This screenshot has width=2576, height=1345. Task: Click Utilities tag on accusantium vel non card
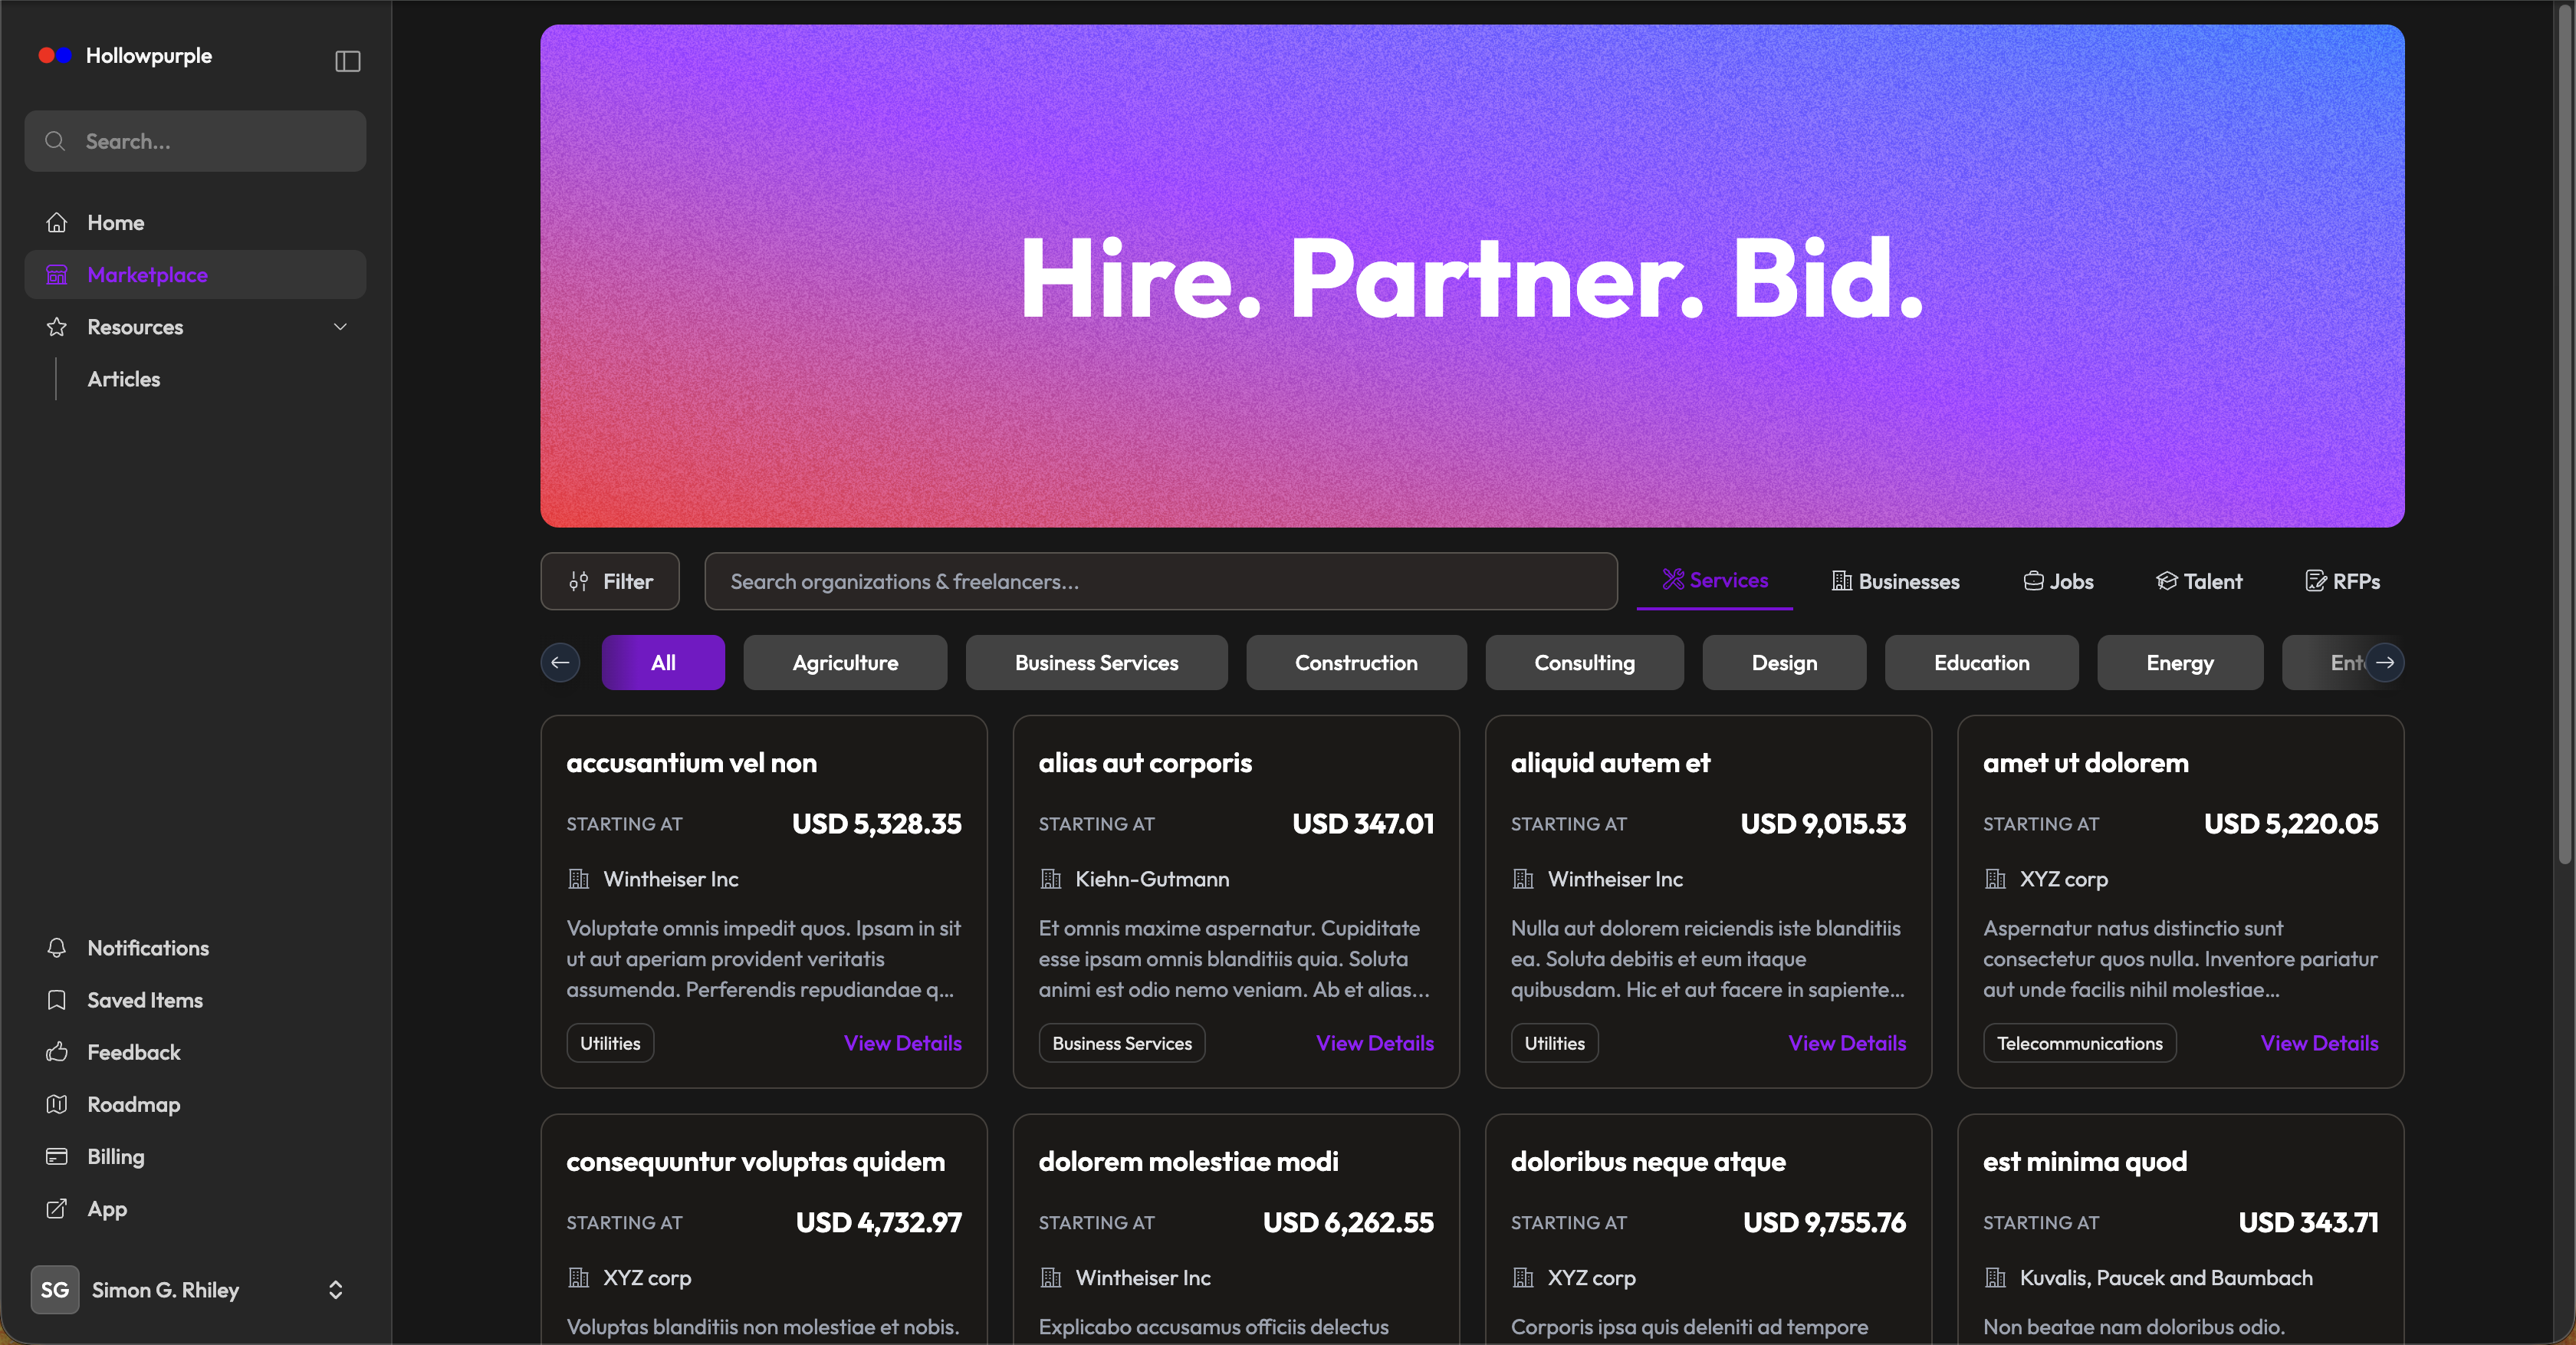[x=610, y=1043]
